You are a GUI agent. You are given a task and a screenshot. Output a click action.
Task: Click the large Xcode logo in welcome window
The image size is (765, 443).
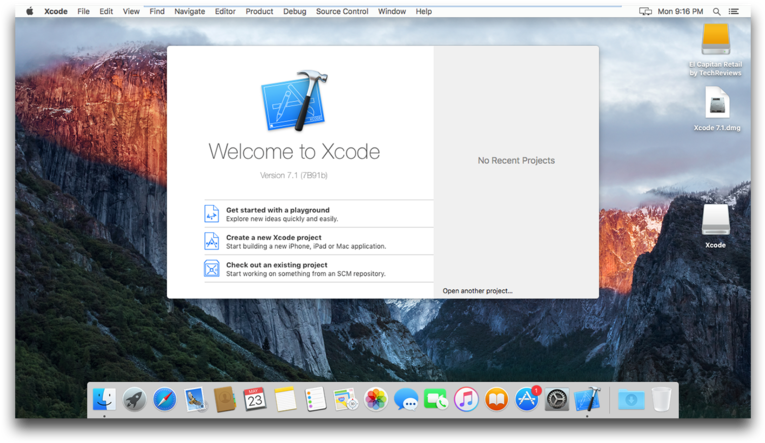294,101
